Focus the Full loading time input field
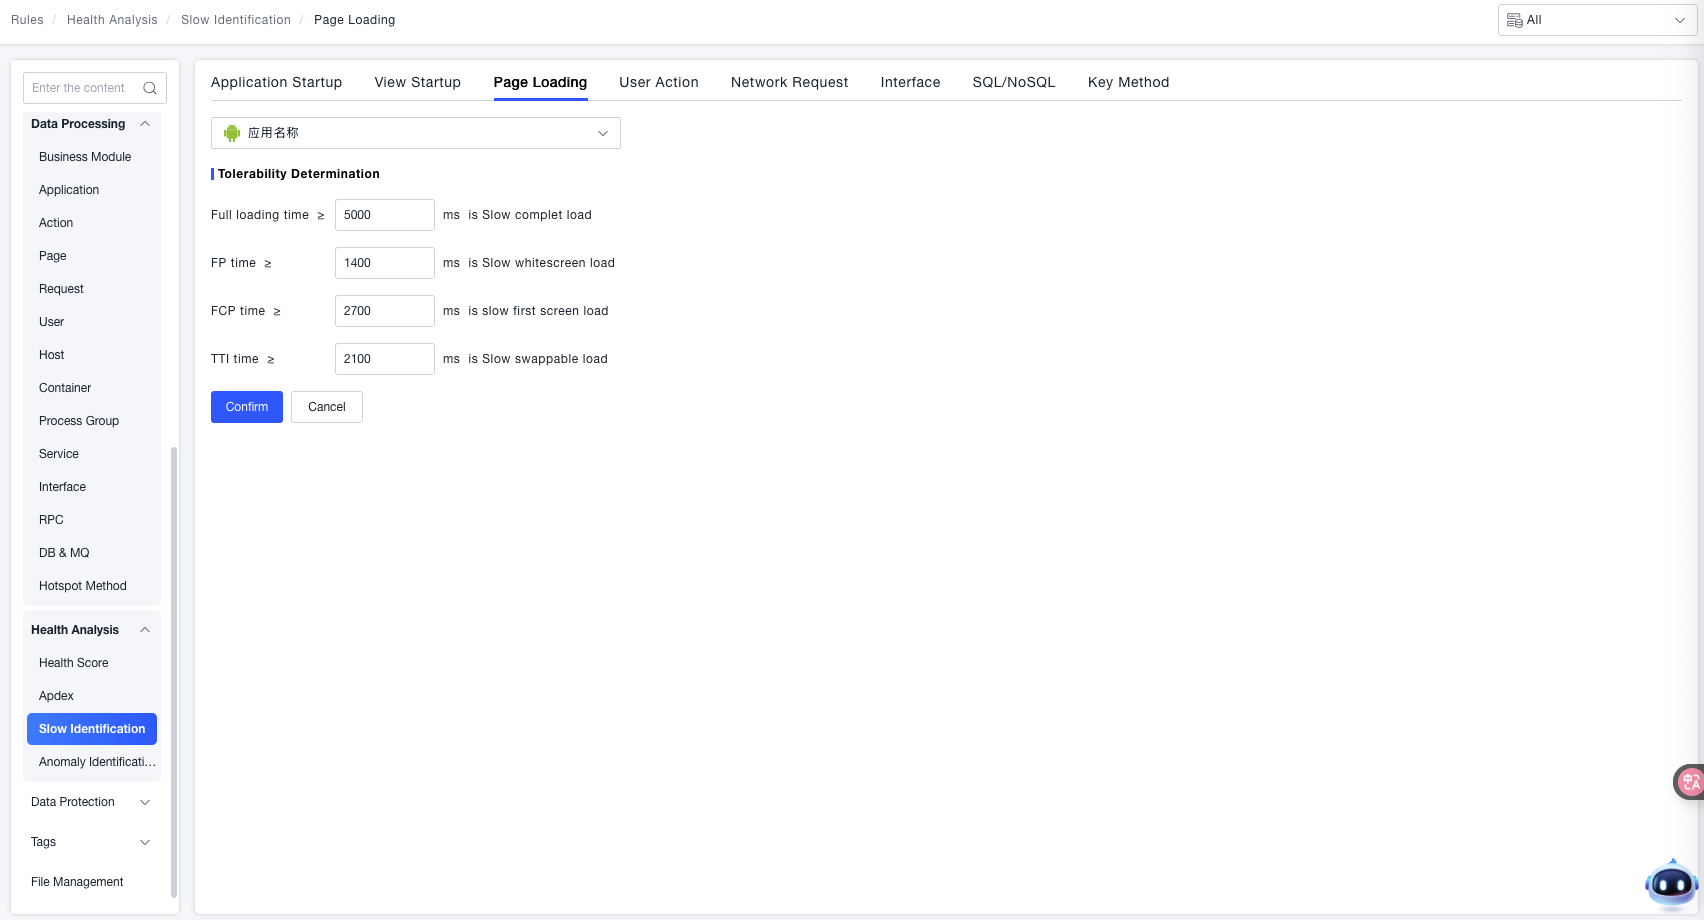Screen dimensions: 1704x920 pyautogui.click(x=384, y=215)
